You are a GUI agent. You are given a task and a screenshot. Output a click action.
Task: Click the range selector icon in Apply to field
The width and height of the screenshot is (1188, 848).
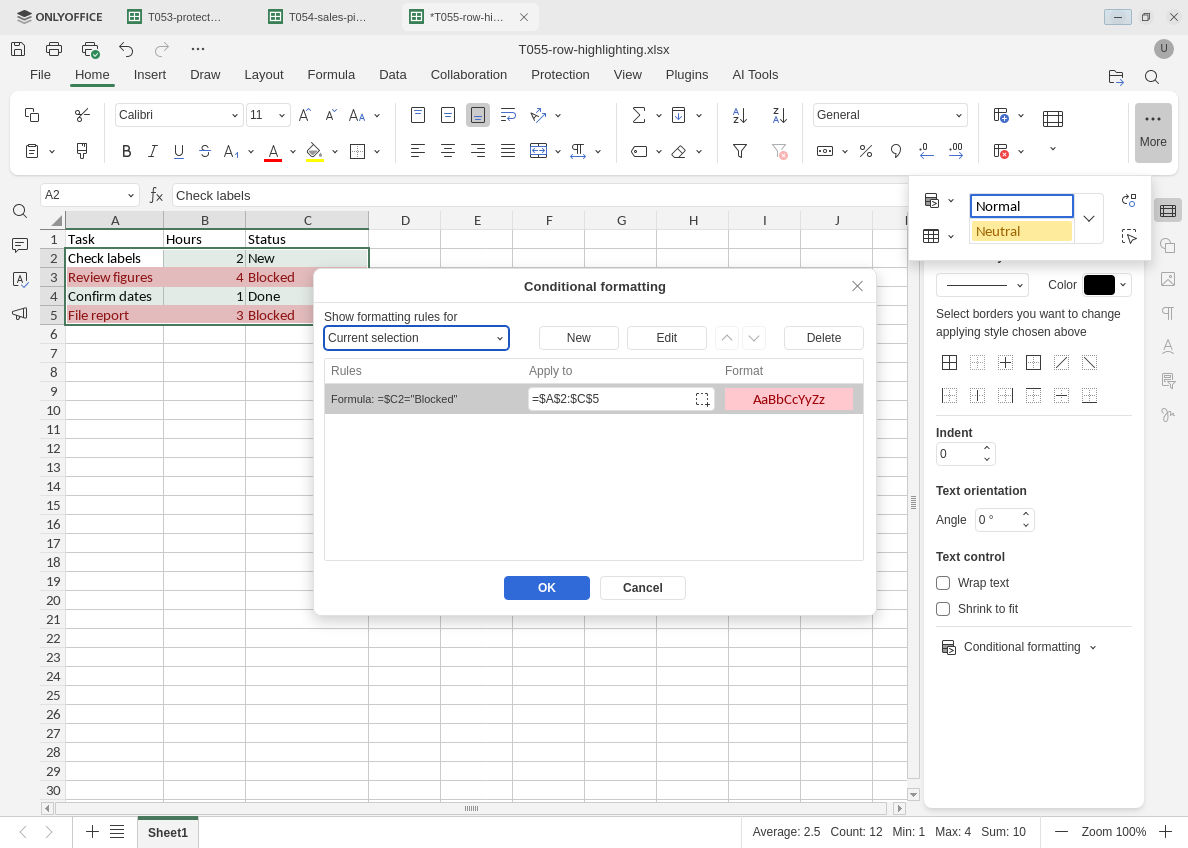702,399
